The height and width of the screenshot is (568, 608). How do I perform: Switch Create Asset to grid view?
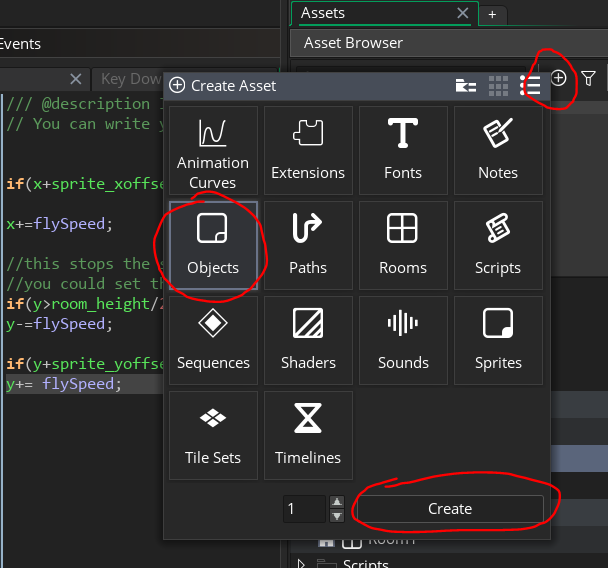pyautogui.click(x=498, y=86)
